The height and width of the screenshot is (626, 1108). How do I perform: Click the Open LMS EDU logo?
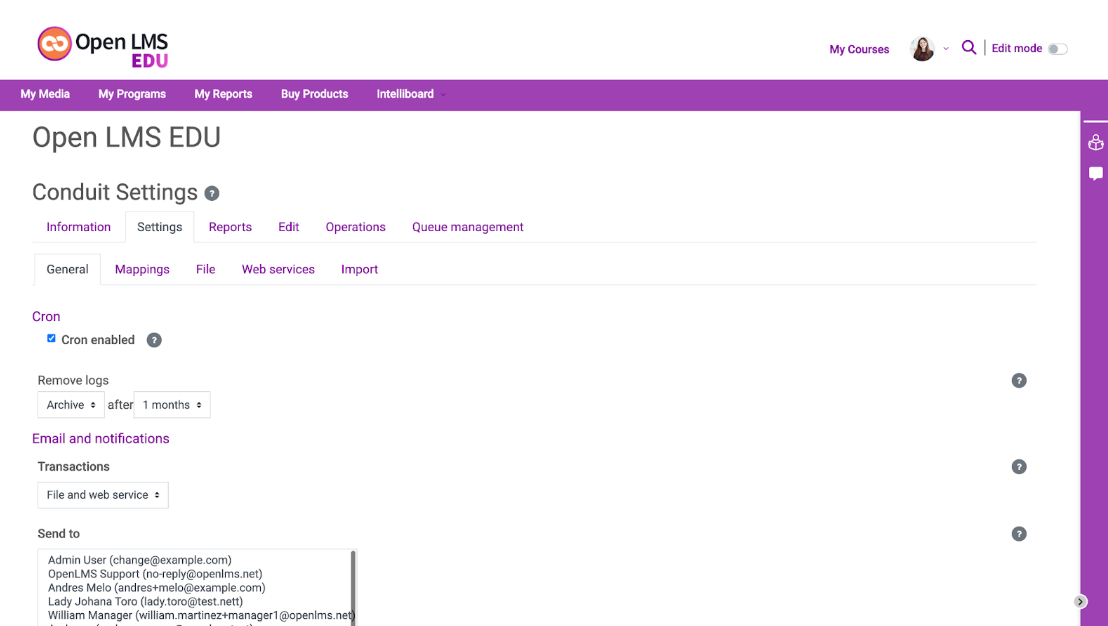[102, 47]
